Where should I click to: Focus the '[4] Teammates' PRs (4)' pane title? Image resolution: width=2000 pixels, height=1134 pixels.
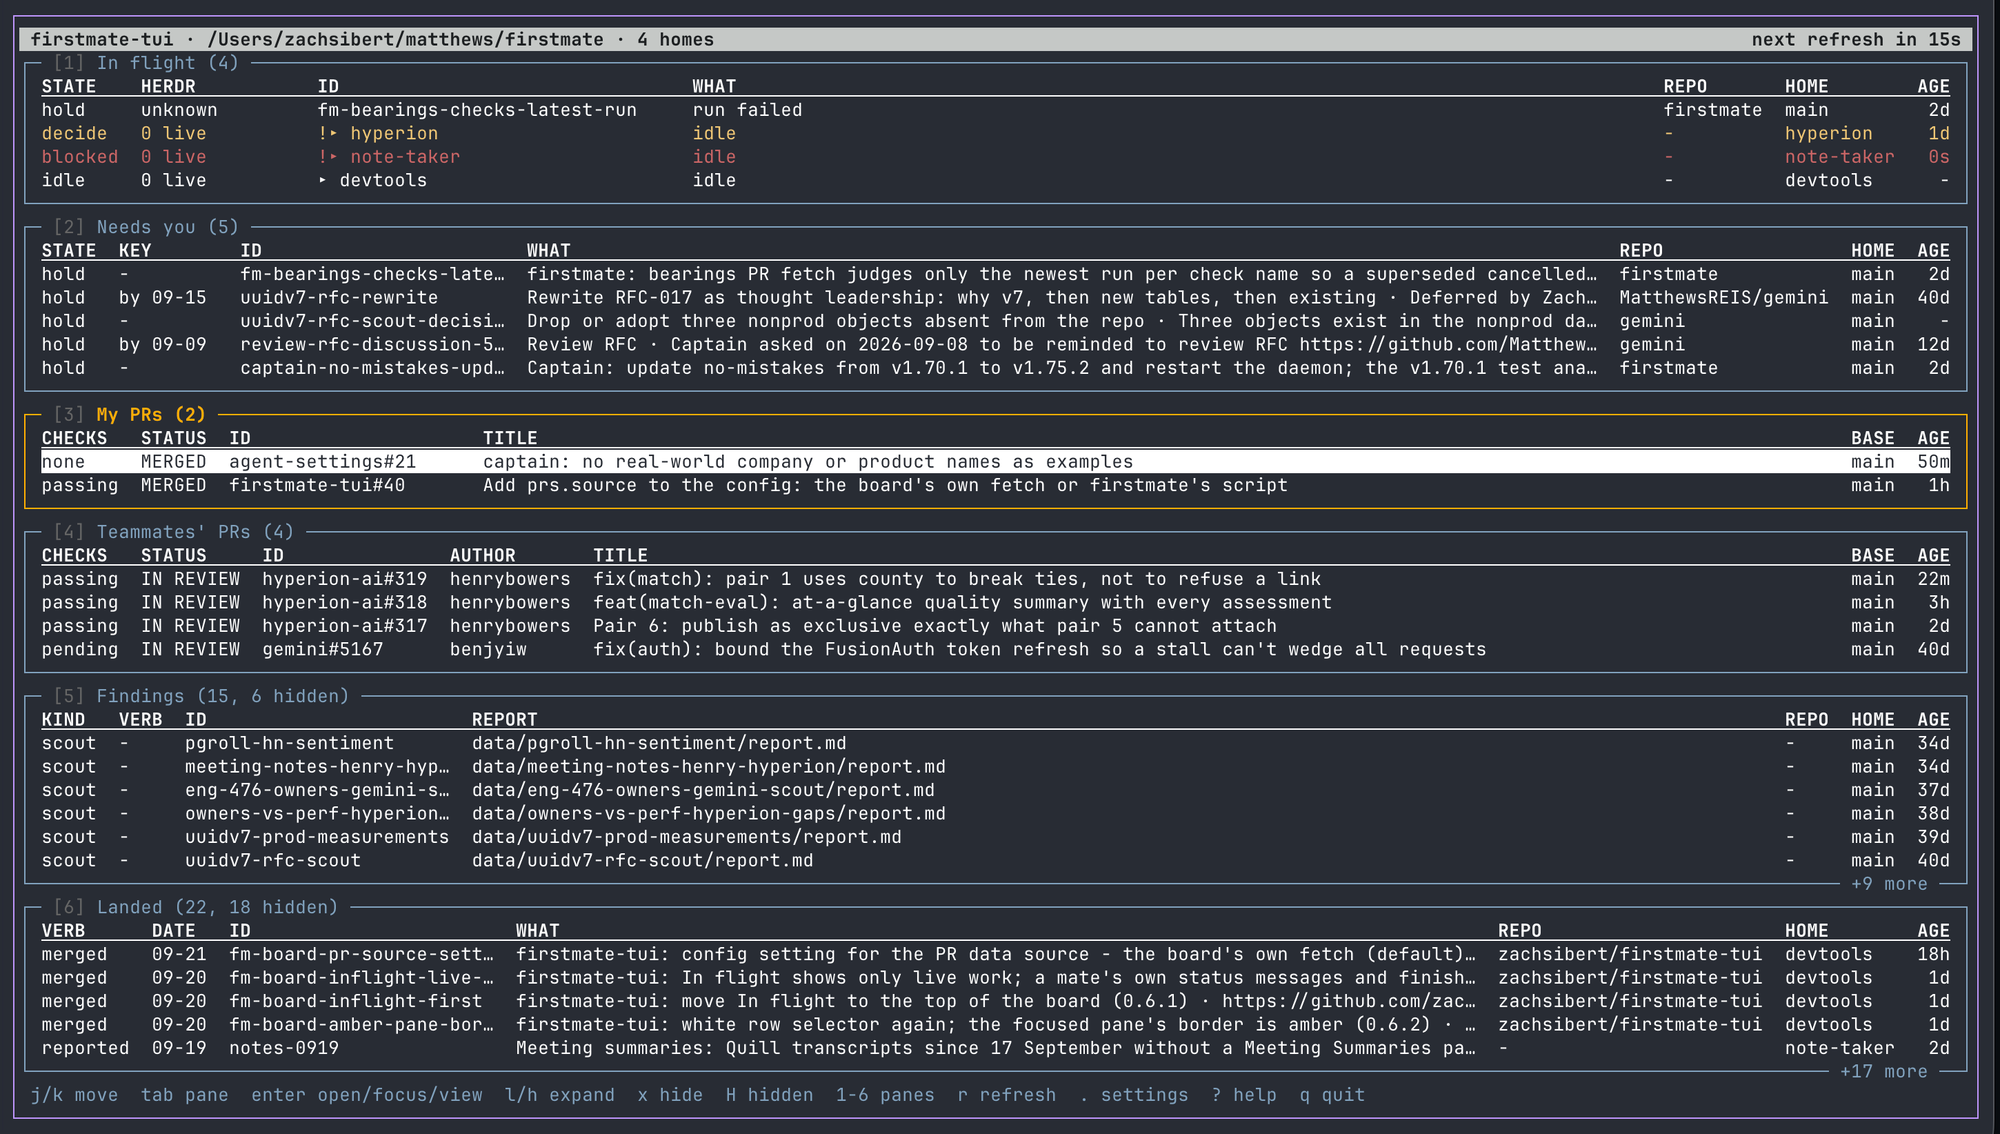(174, 532)
